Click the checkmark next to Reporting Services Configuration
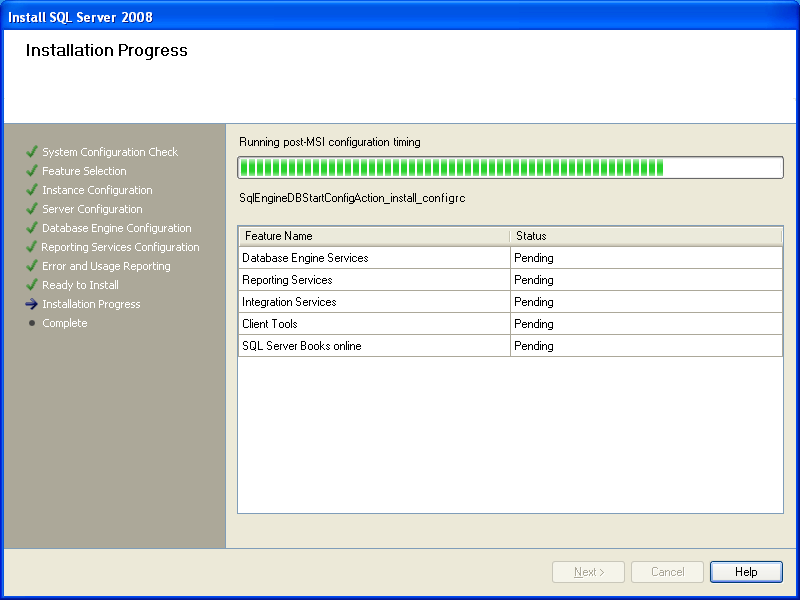800x600 pixels. click(x=32, y=247)
